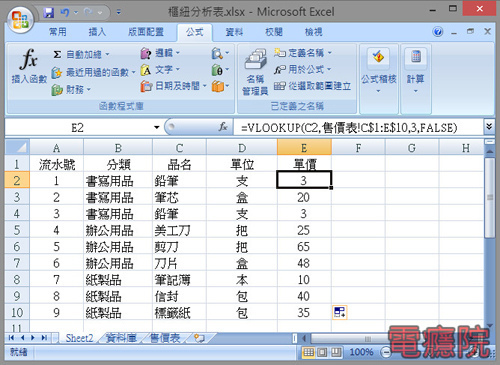Undo the last action
This screenshot has height=365, width=500.
(x=65, y=13)
